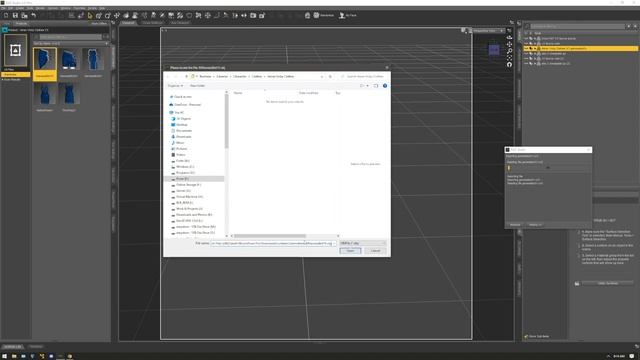The image size is (640, 360).
Task: Click the File name input field
Action: coord(273,243)
